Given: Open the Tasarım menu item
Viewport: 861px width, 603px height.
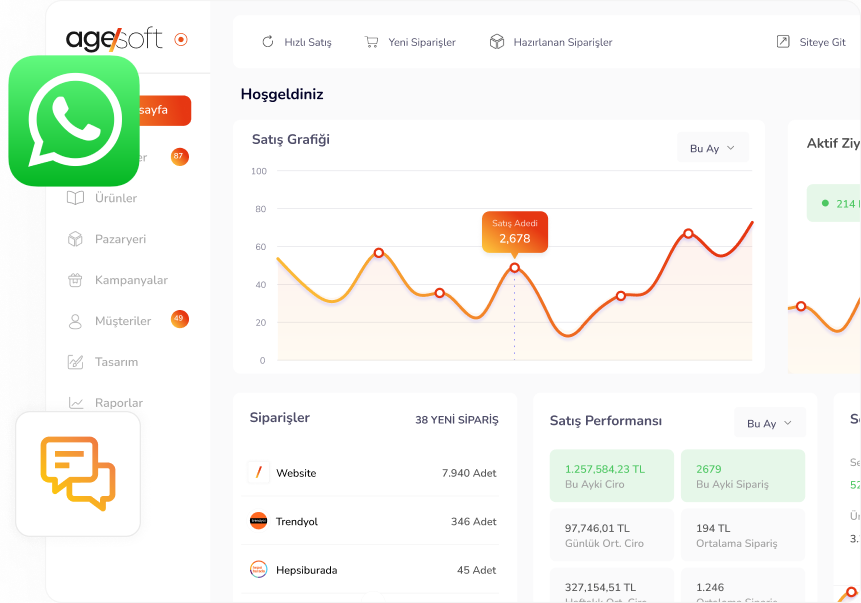Looking at the screenshot, I should 116,362.
